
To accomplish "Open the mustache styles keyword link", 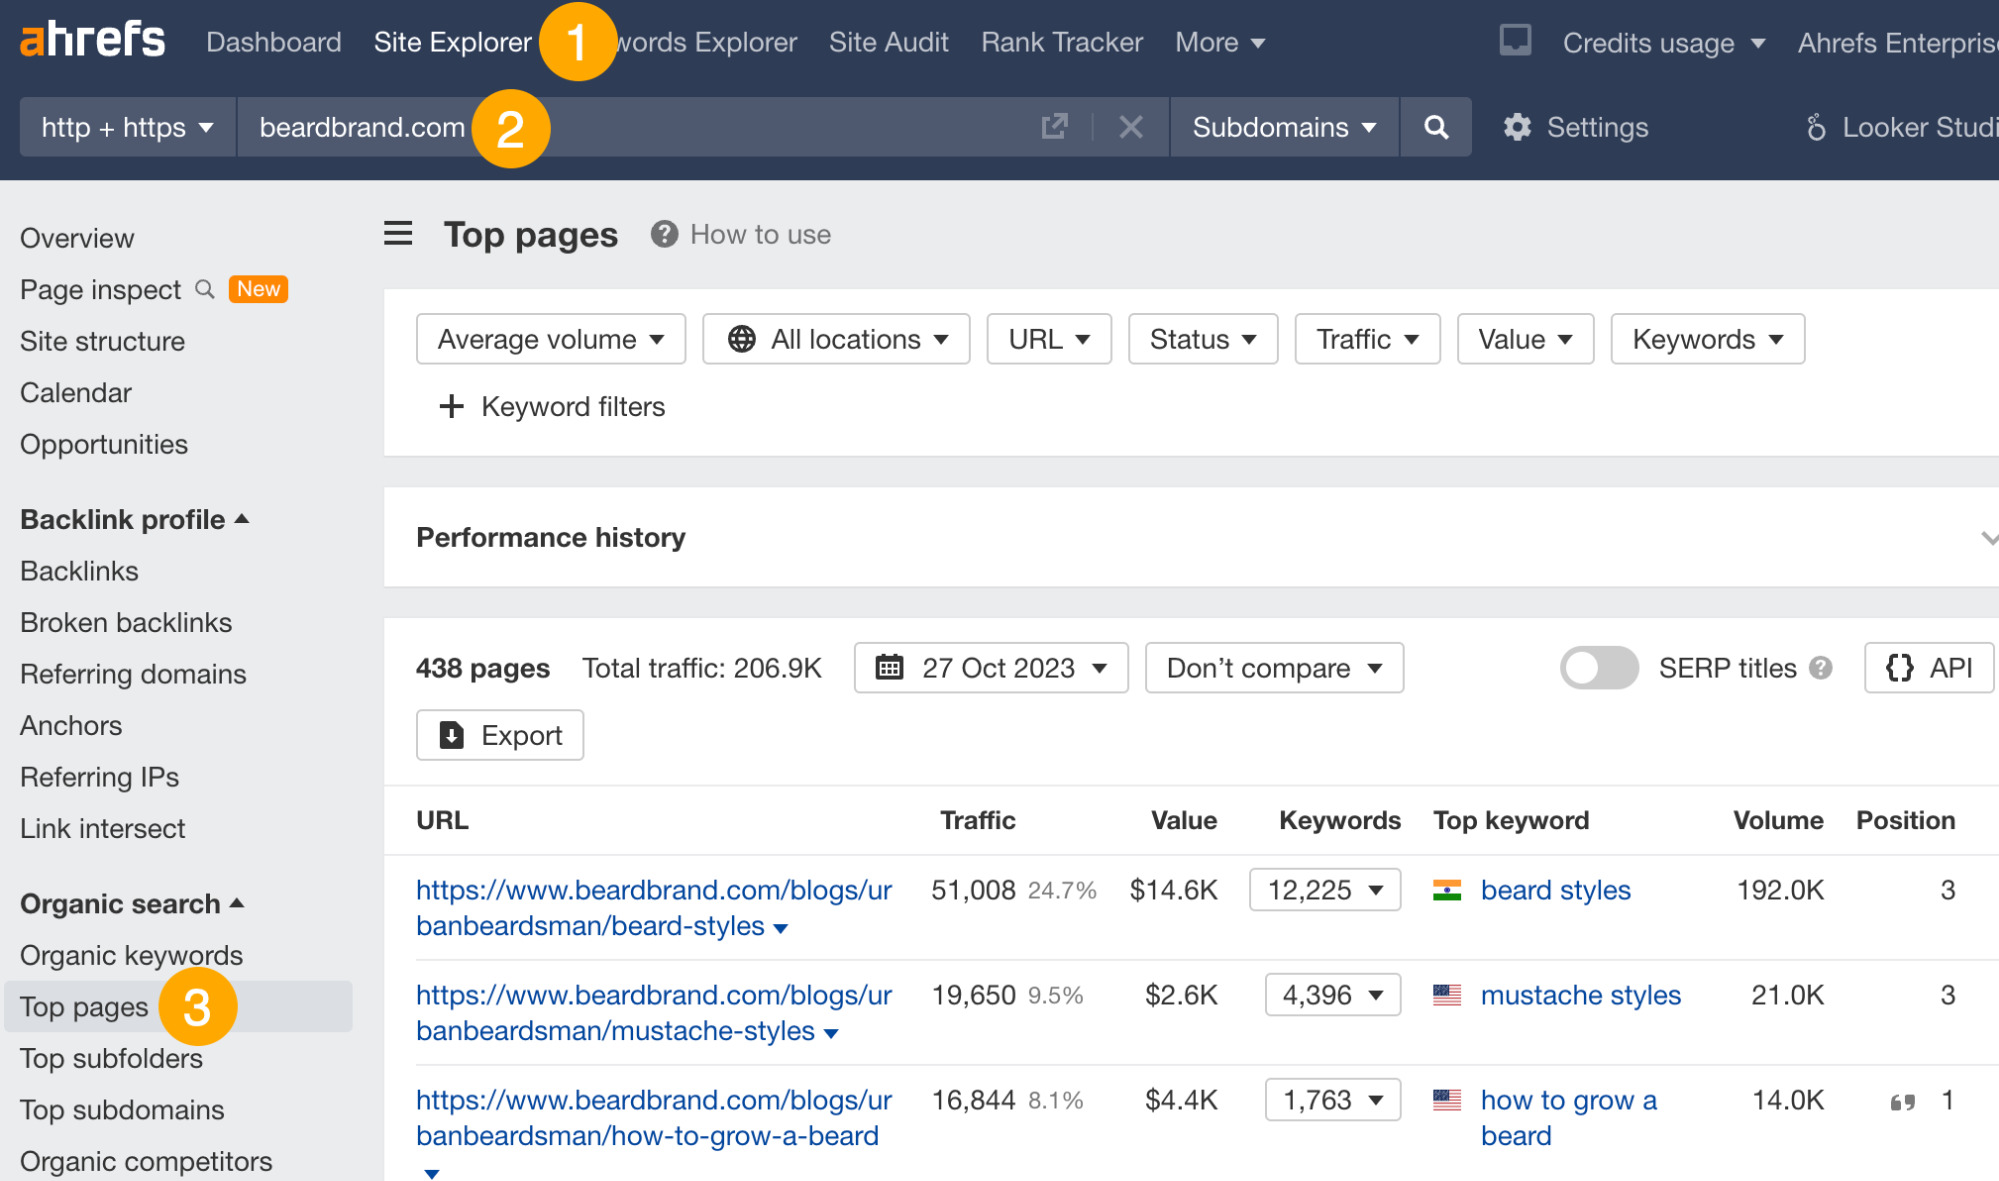I will click(x=1580, y=994).
